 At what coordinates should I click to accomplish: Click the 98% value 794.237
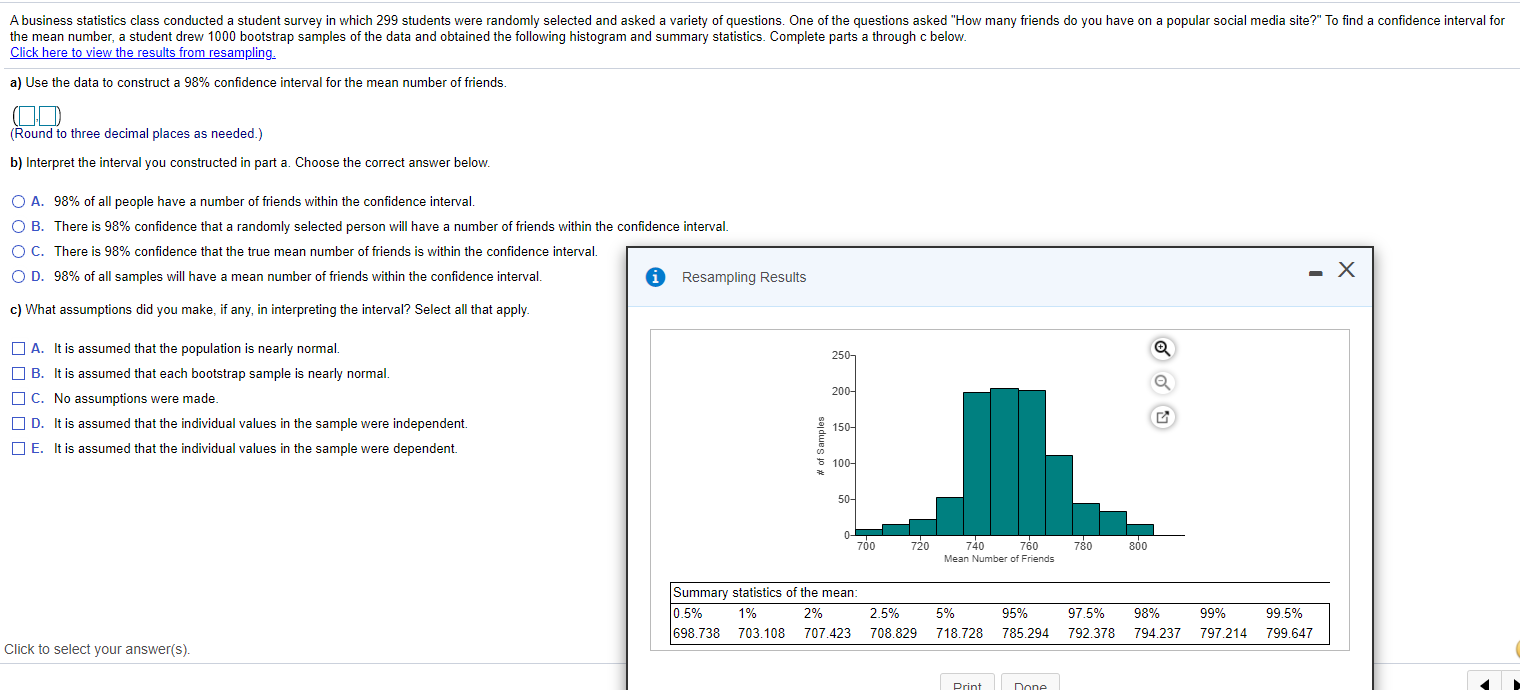tap(1157, 633)
